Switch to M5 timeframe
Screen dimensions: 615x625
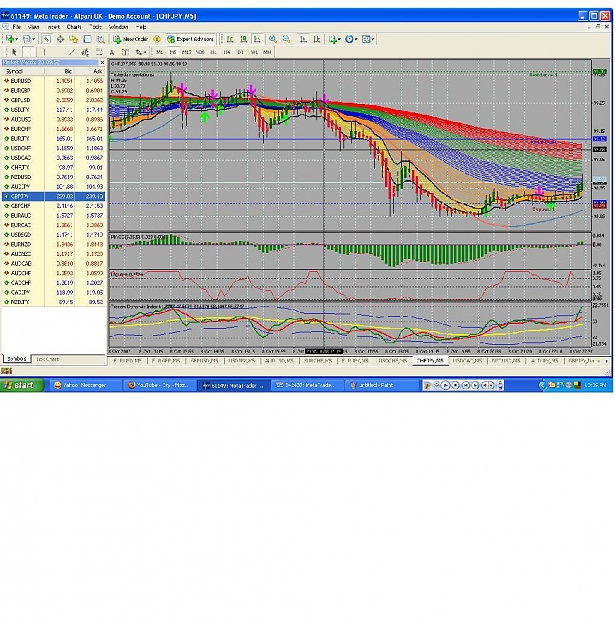point(173,52)
